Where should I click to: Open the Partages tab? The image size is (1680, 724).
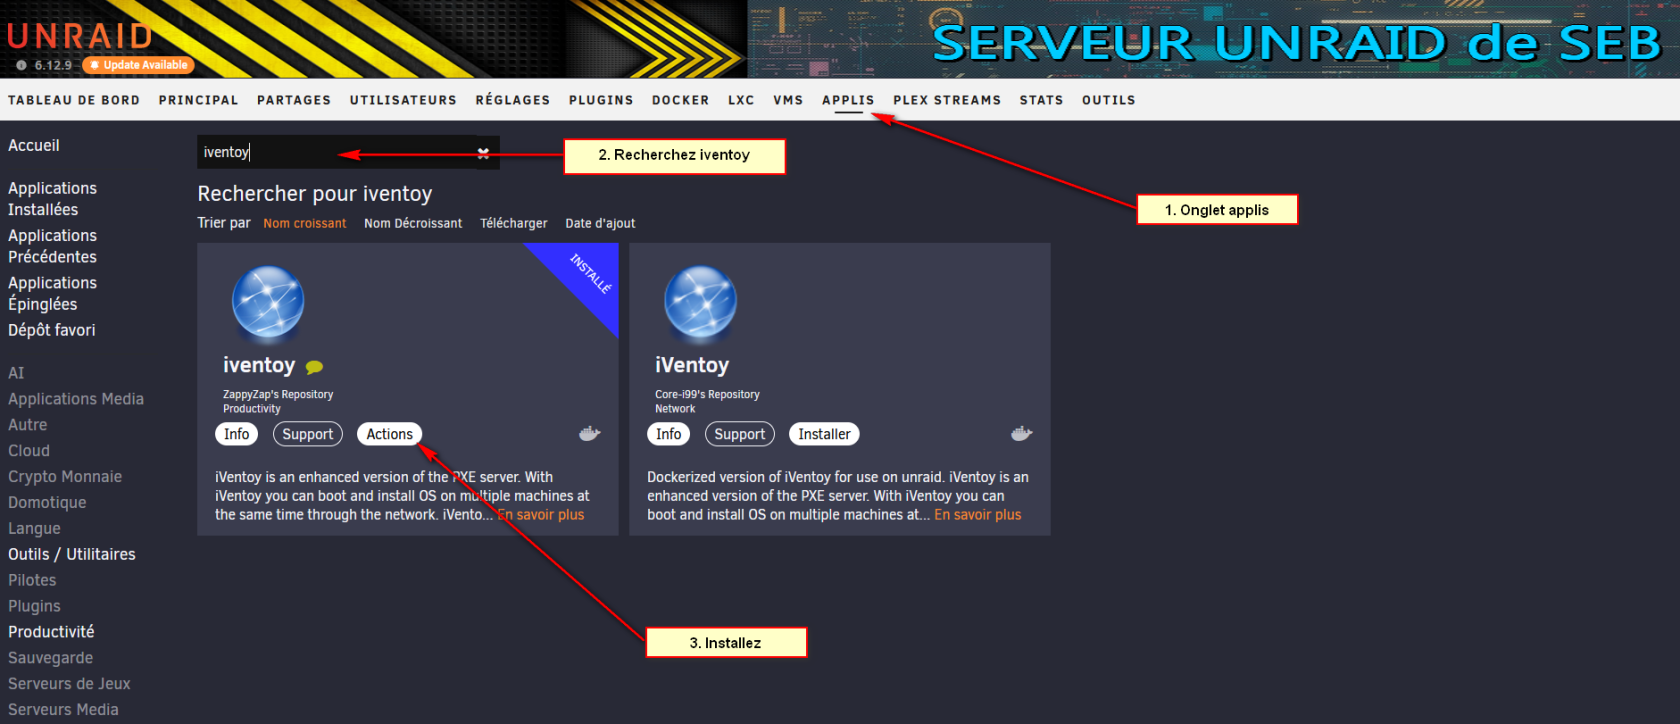[294, 100]
